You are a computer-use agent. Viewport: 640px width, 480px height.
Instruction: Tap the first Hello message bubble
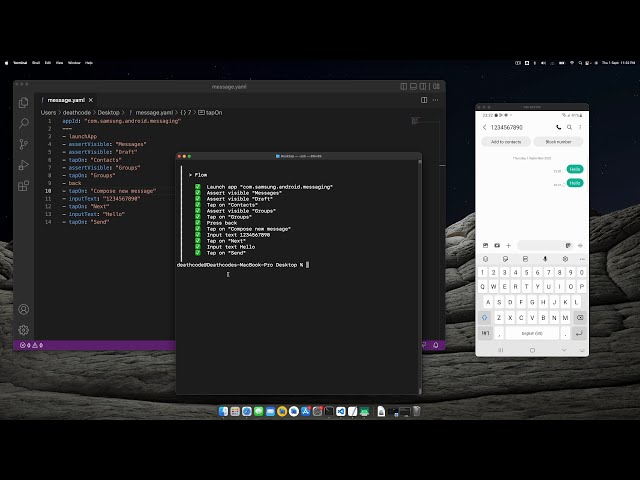(x=575, y=169)
